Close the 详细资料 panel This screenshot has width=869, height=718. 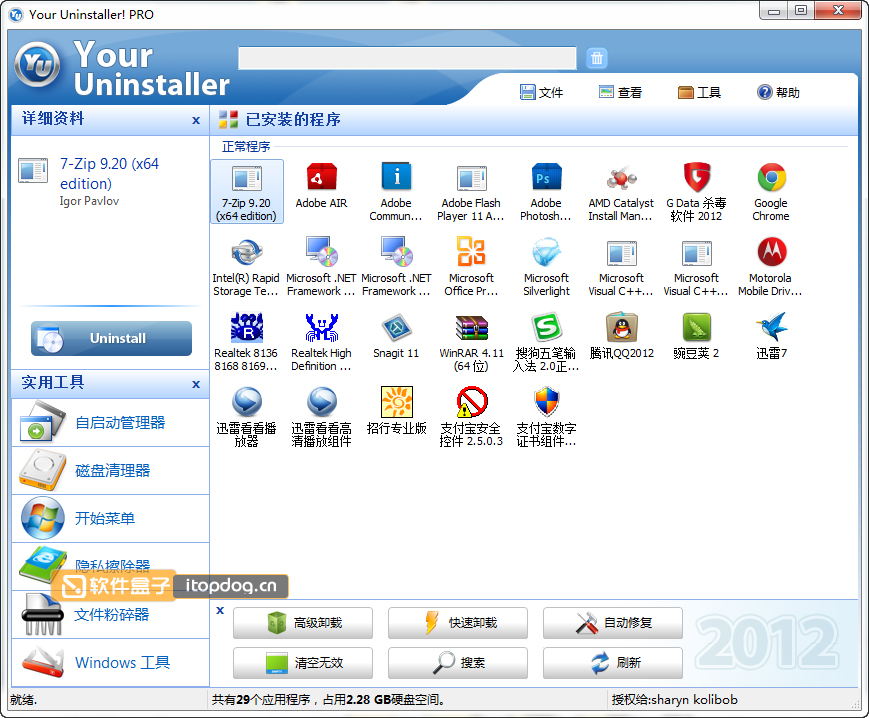(x=196, y=120)
